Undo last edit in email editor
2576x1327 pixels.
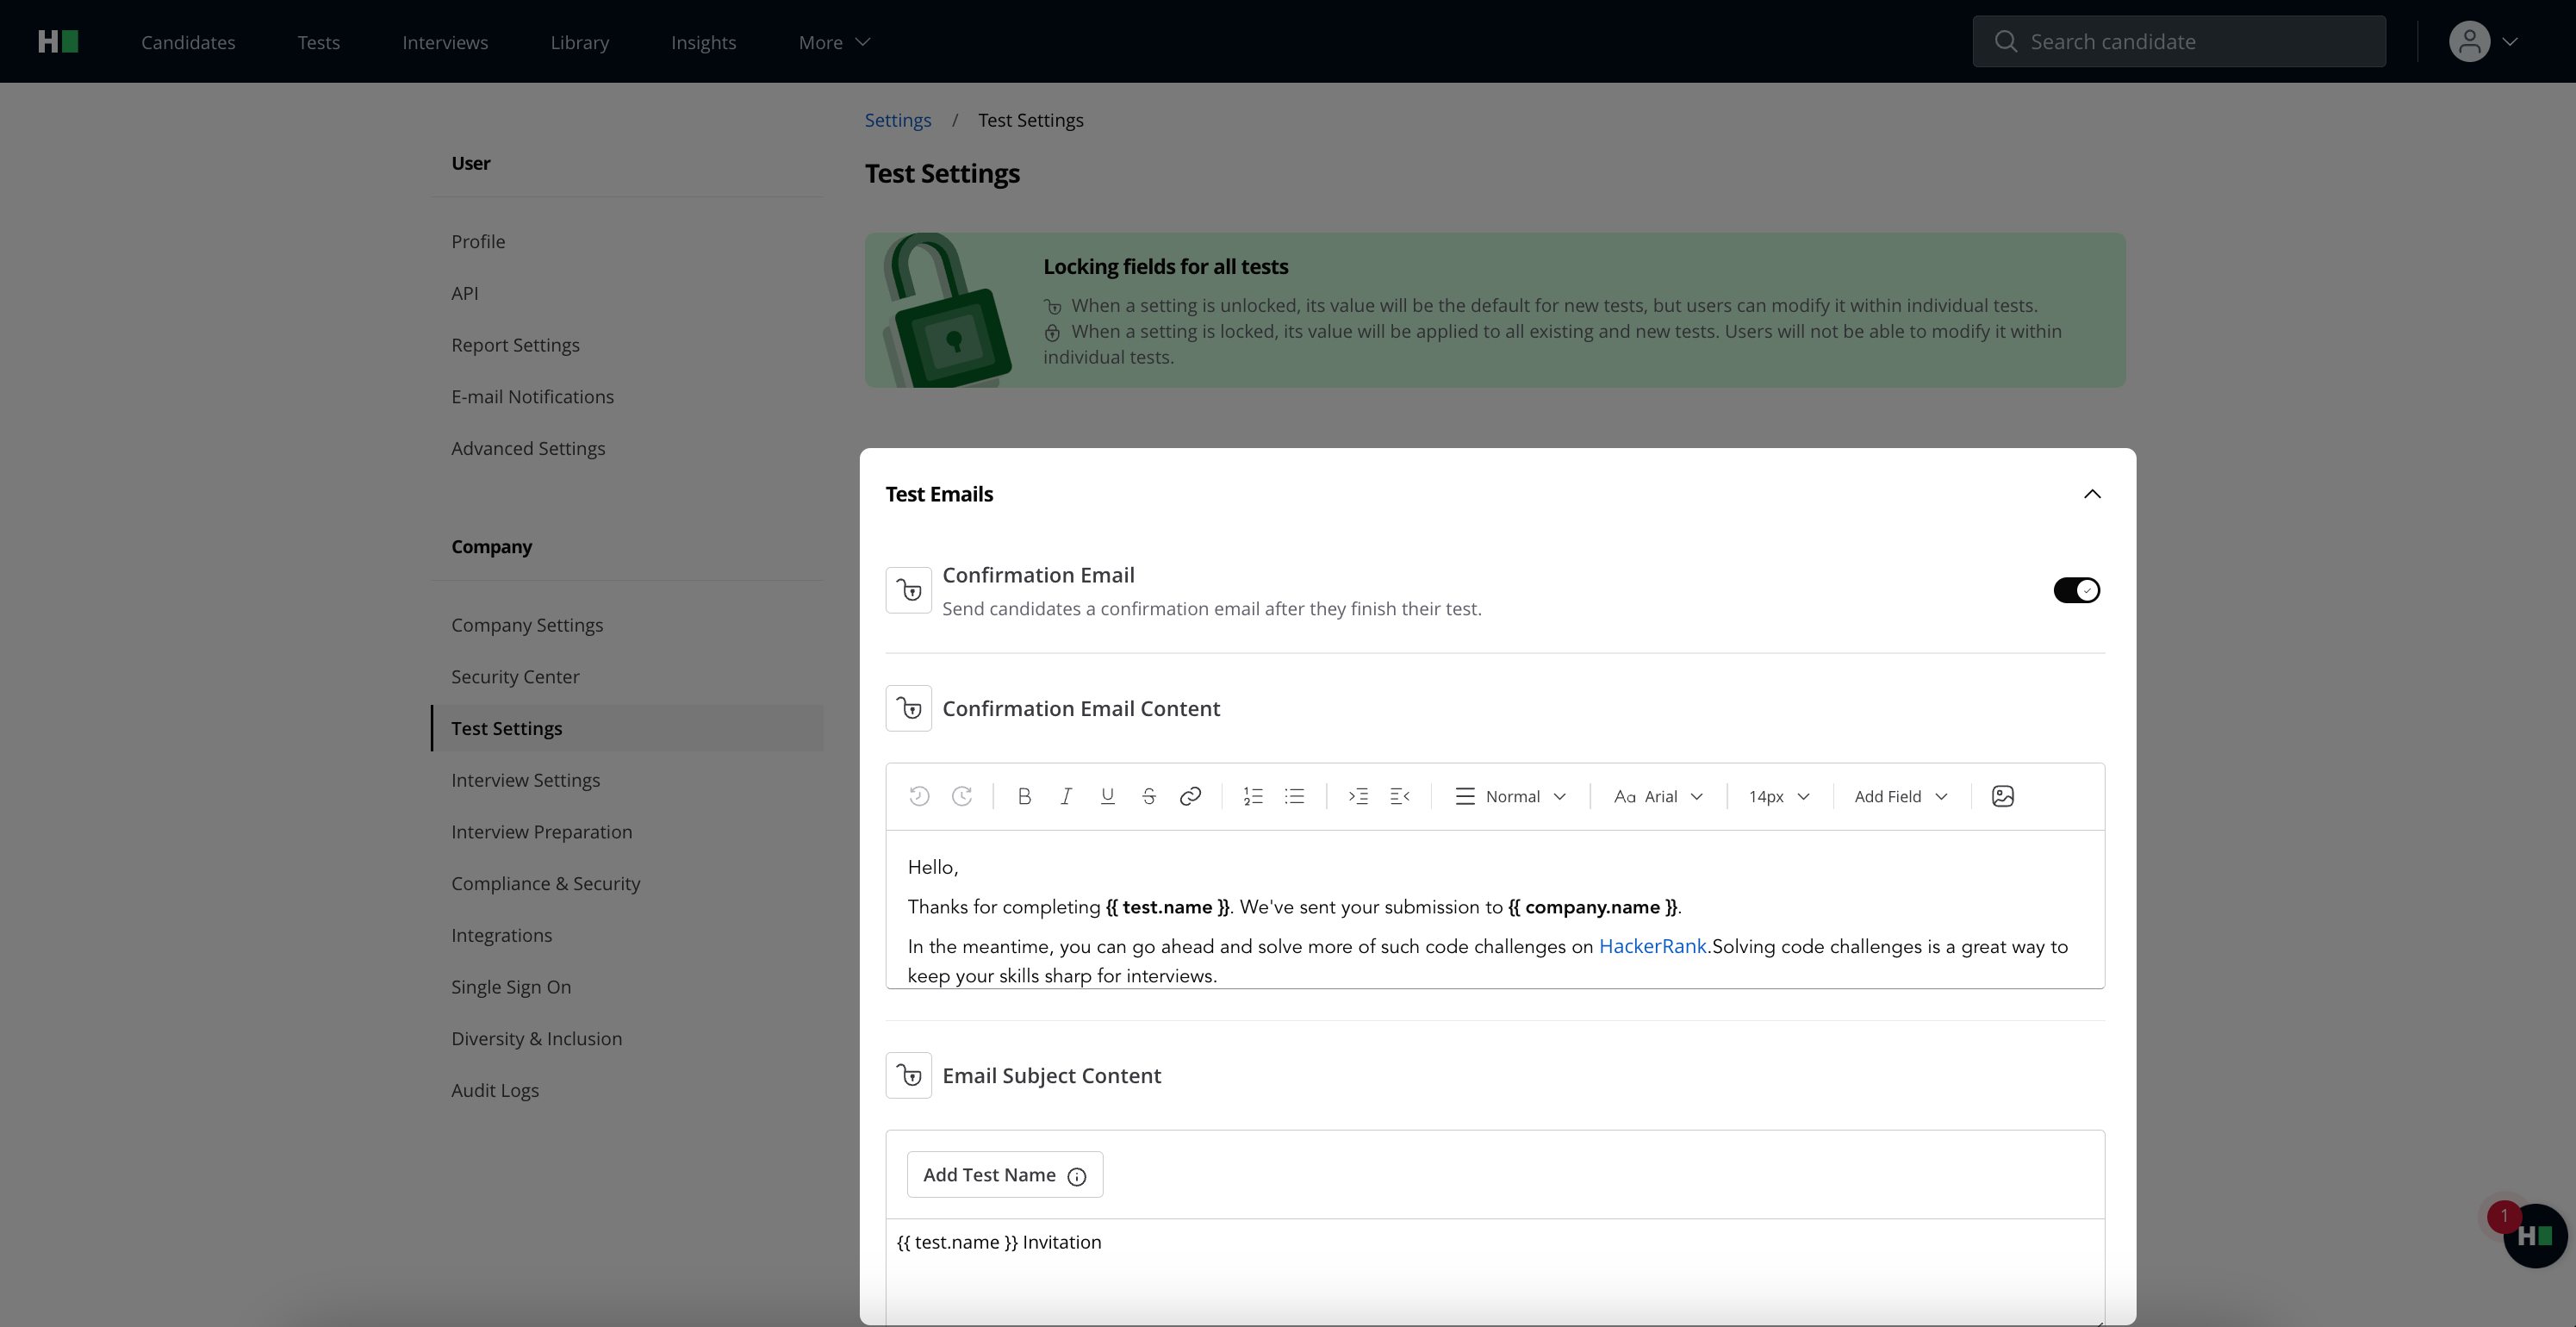[x=919, y=796]
